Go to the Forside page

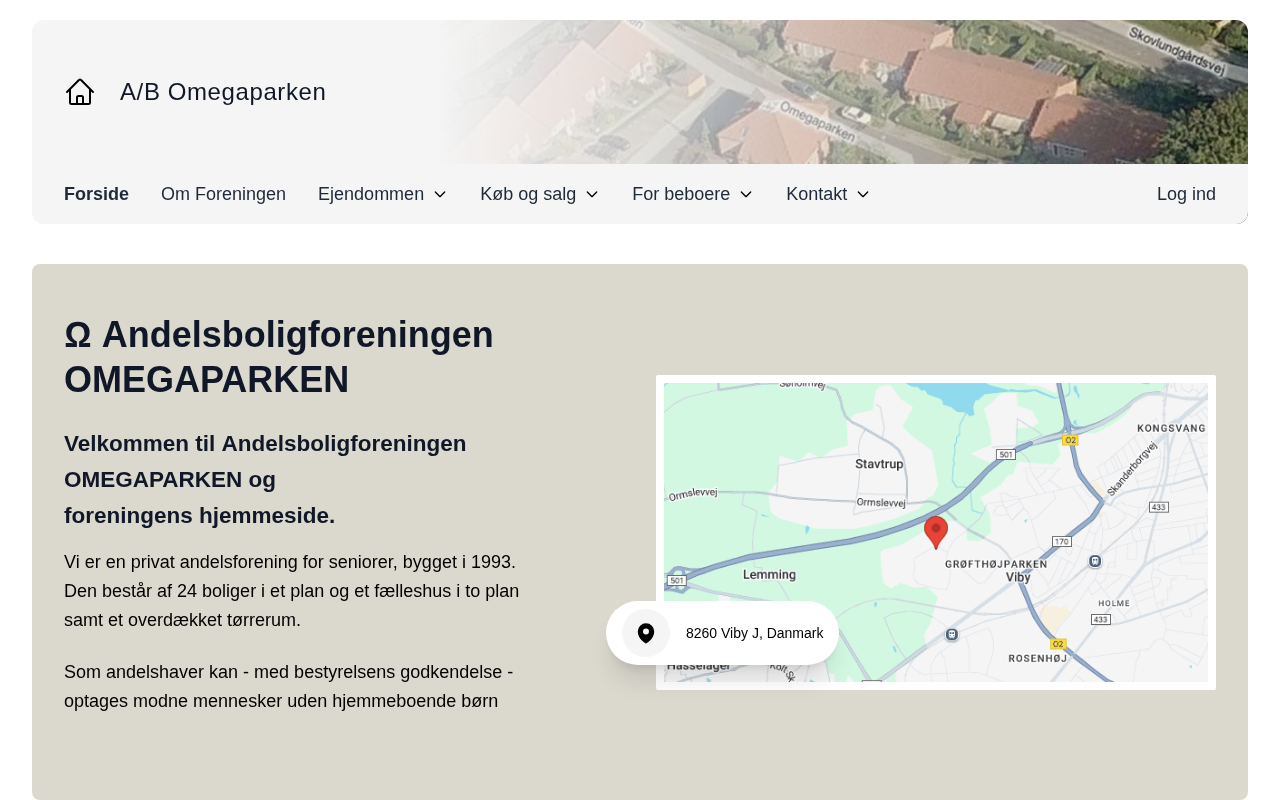96,194
